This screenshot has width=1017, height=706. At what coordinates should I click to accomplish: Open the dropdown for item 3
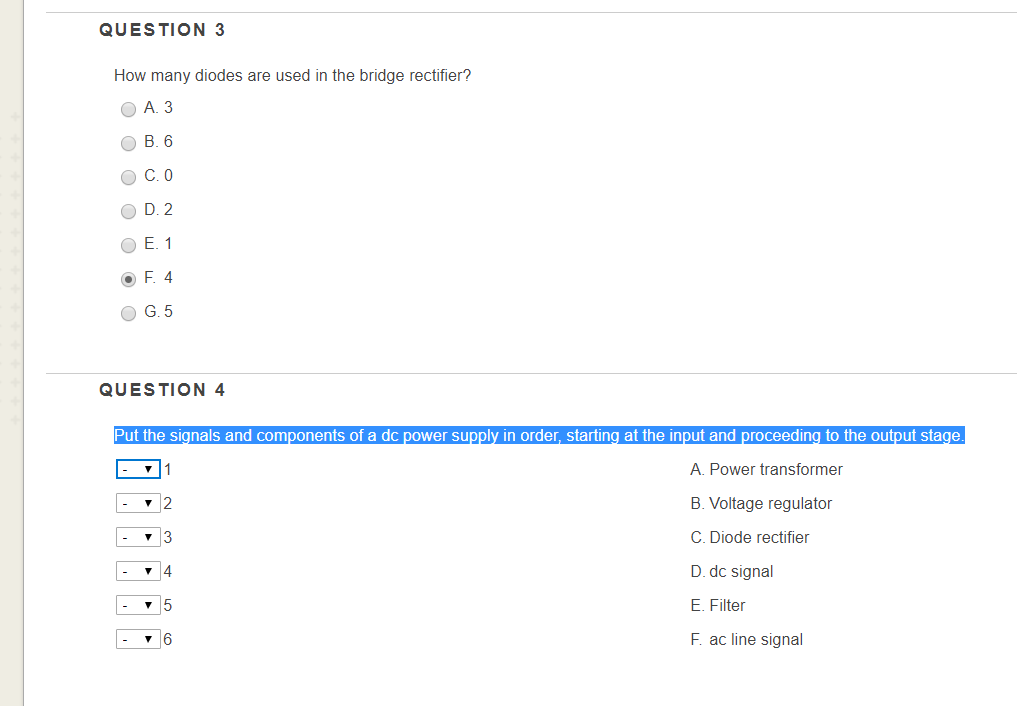click(x=138, y=537)
